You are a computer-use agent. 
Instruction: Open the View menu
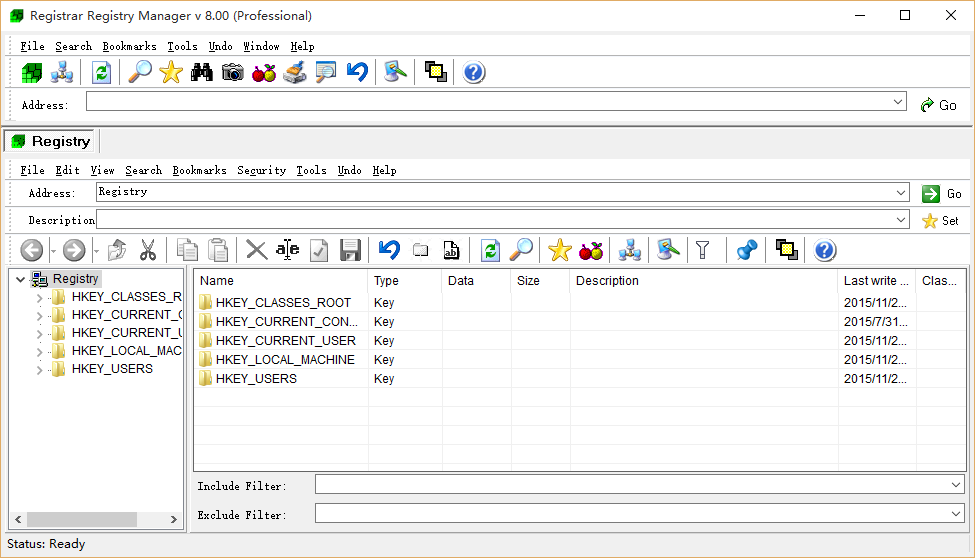point(103,170)
